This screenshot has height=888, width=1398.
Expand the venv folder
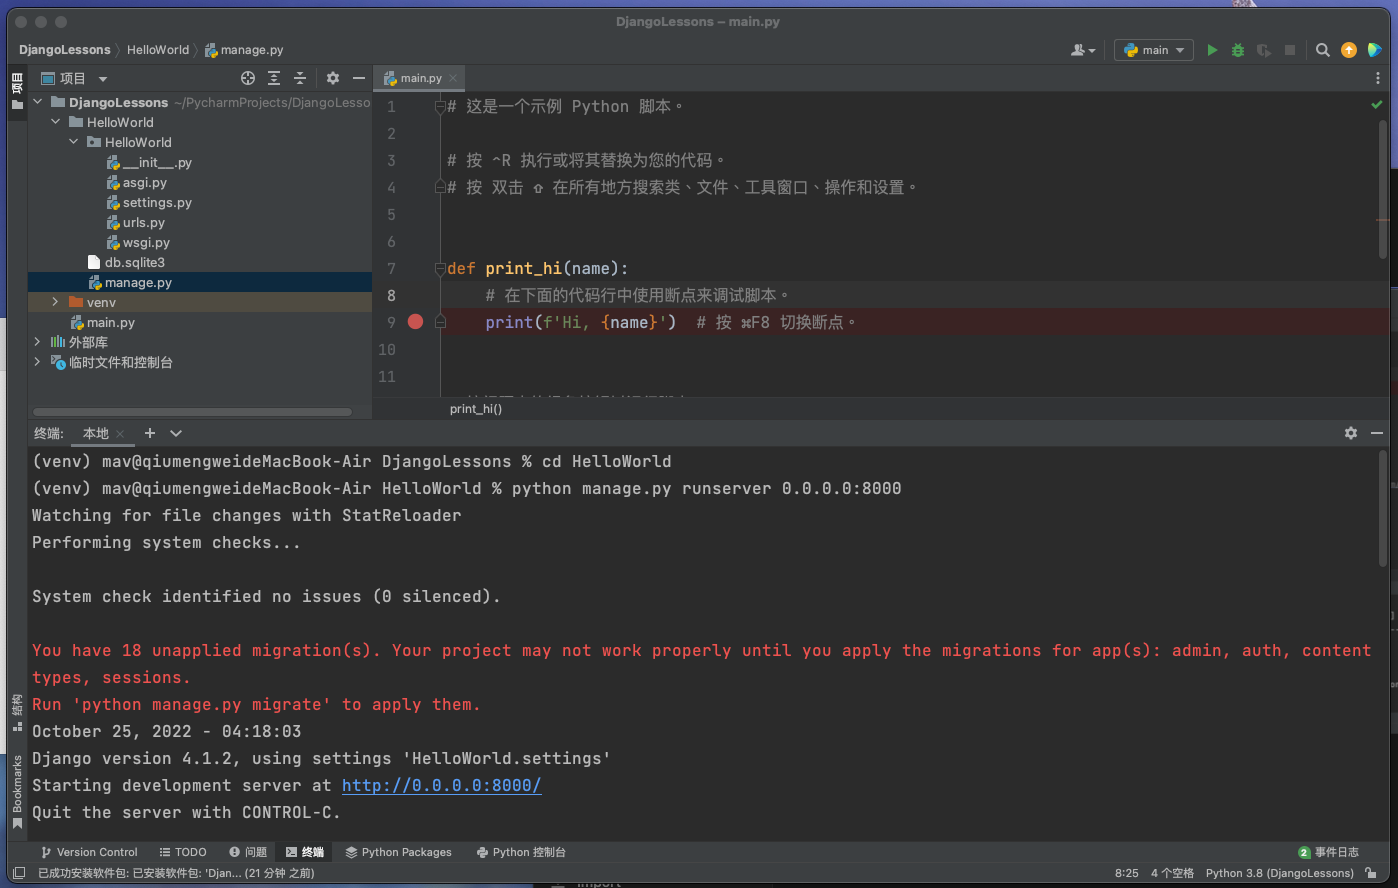click(55, 302)
